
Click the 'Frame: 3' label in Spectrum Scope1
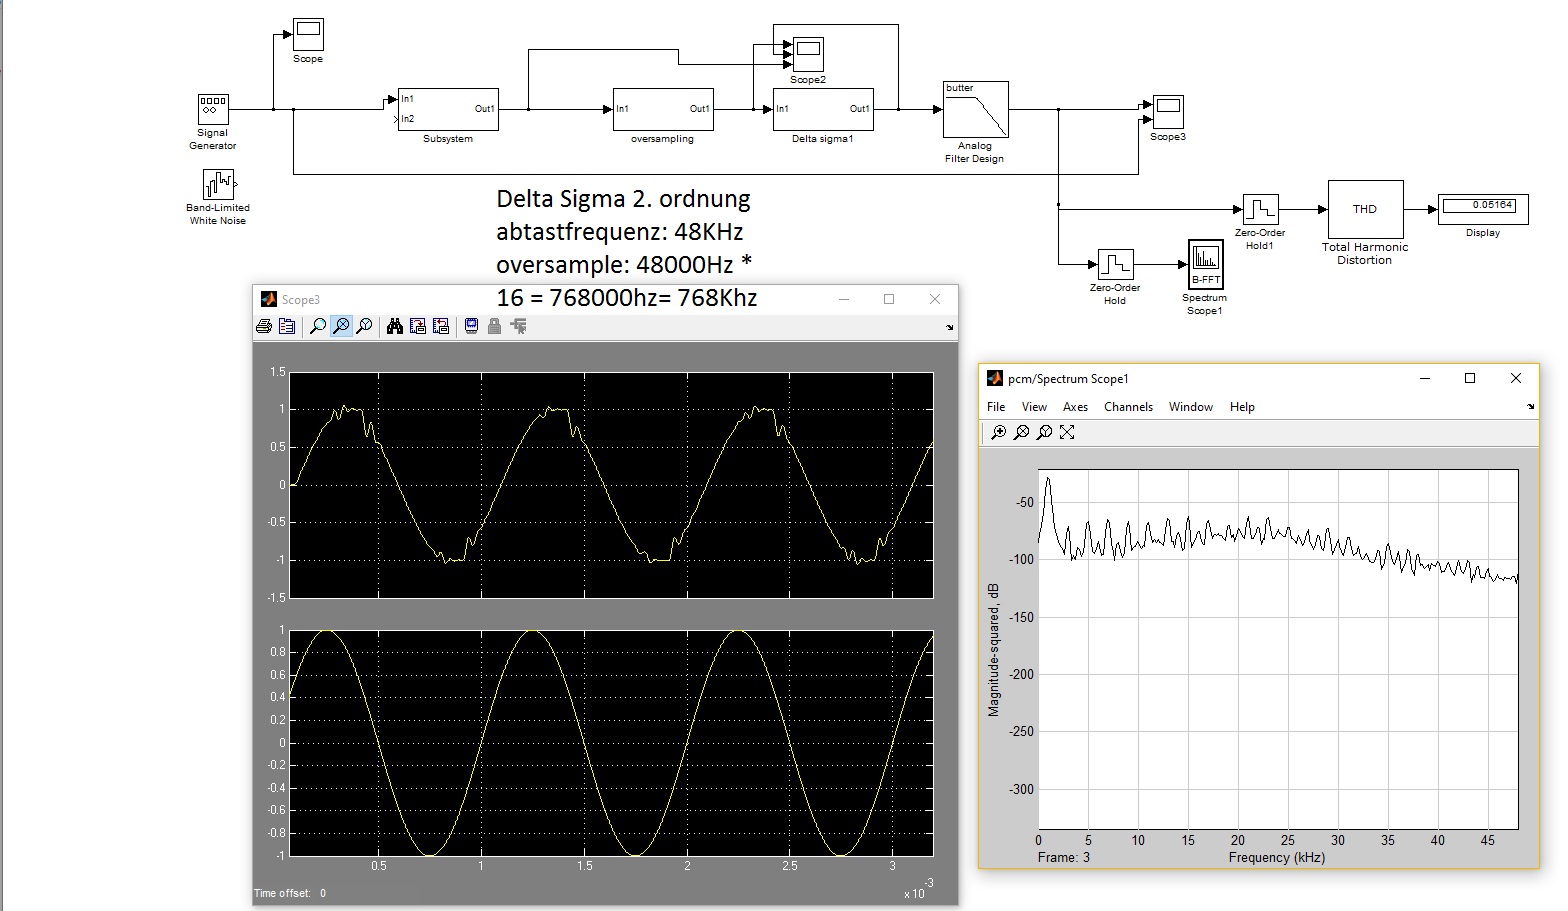1064,857
